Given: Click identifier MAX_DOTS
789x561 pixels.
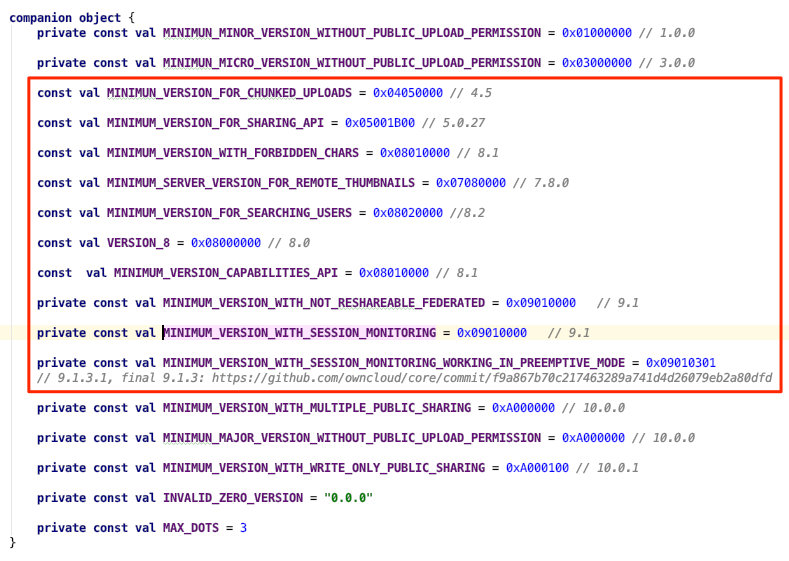Looking at the screenshot, I should [x=191, y=528].
